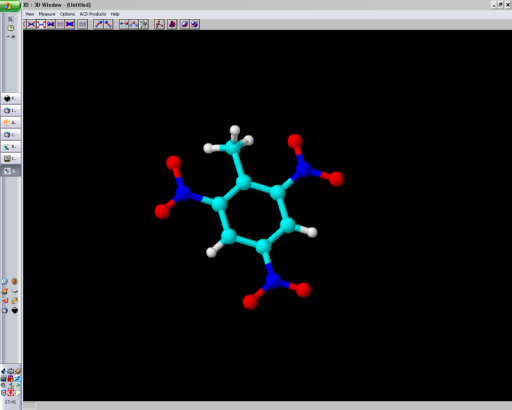Screen dimensions: 512x410
Task: Open the ACD Products menu
Action: tap(93, 14)
